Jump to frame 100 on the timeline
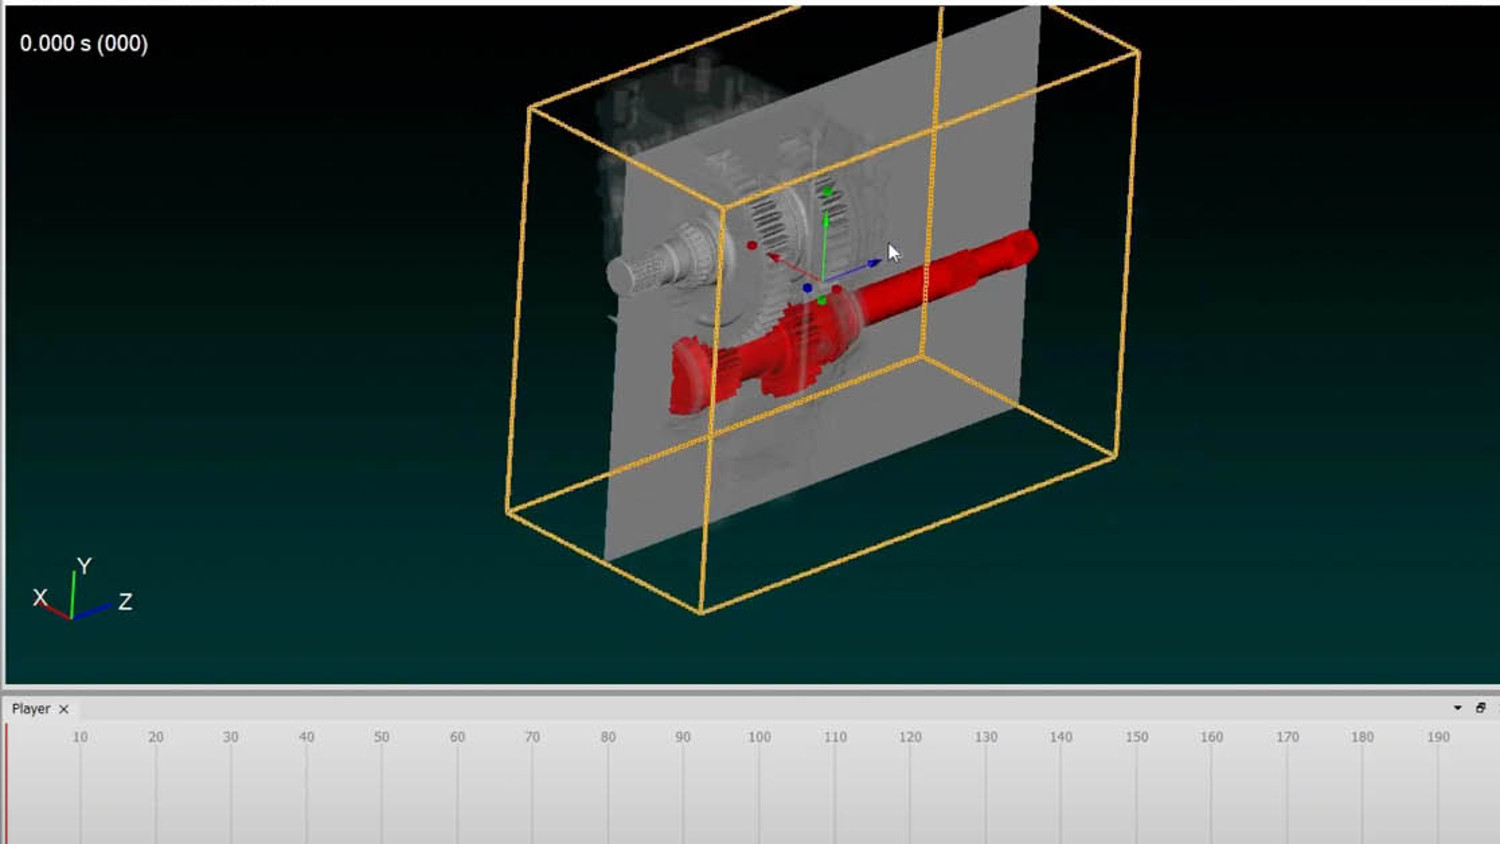 [x=759, y=737]
